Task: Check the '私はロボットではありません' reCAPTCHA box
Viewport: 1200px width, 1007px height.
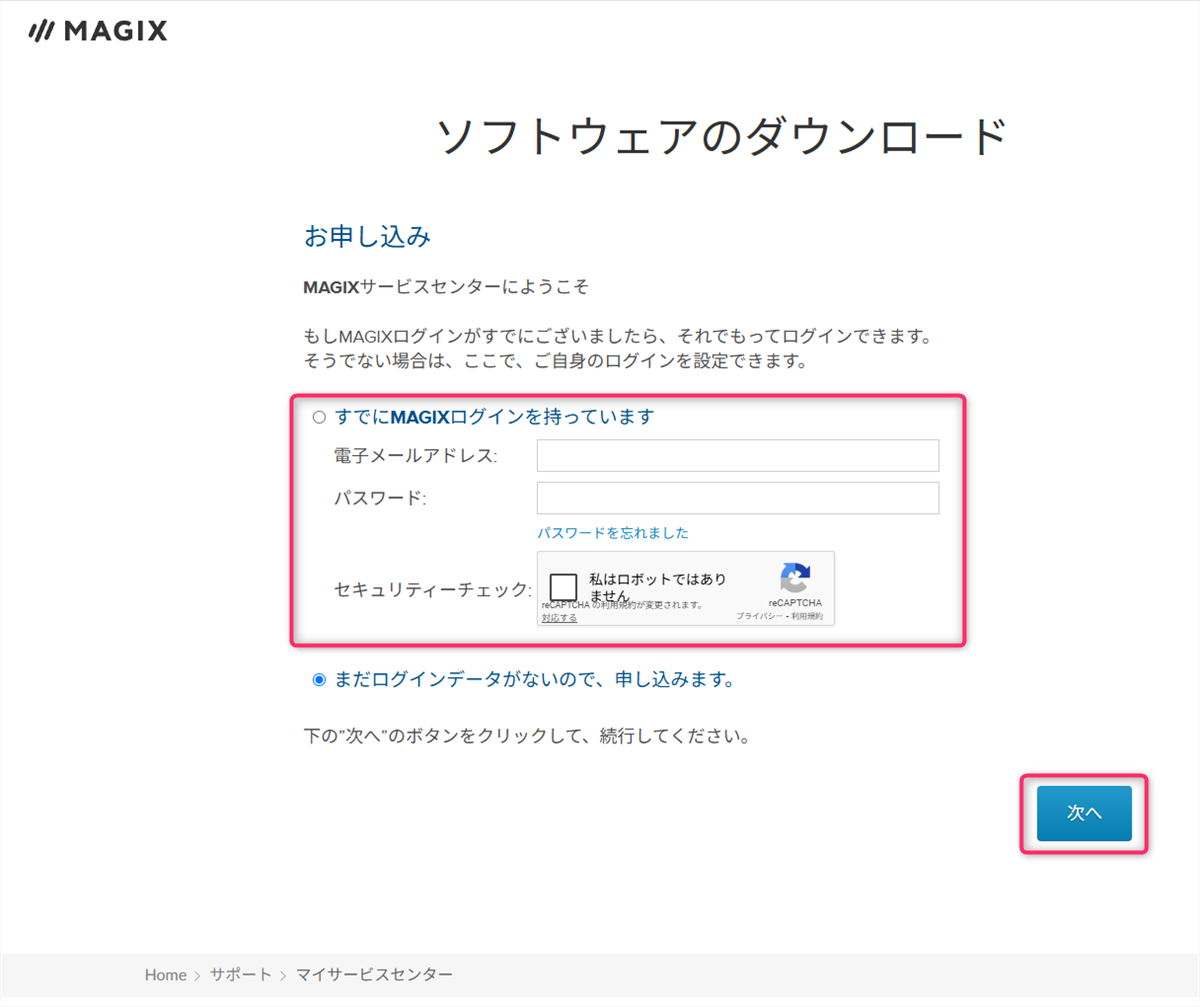Action: [x=564, y=587]
